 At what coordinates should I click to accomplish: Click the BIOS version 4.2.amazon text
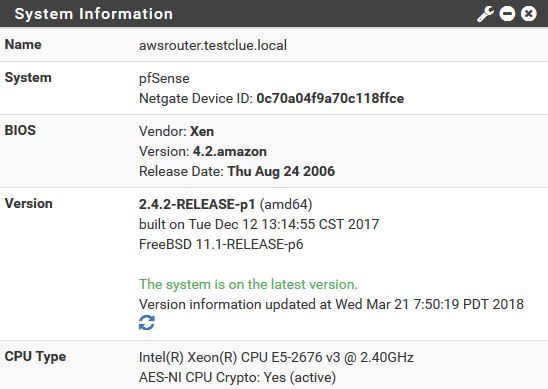230,152
